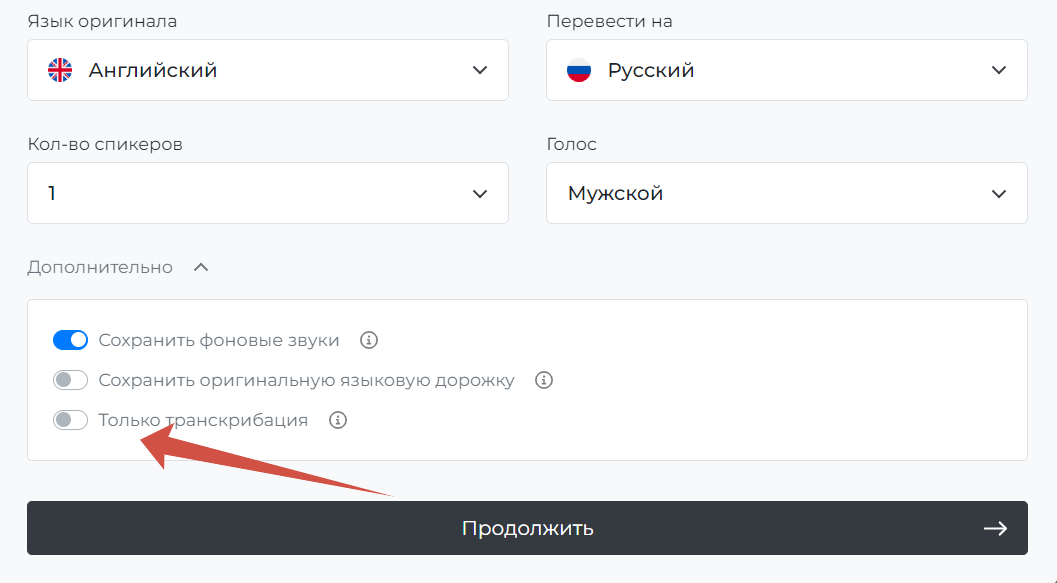This screenshot has width=1057, height=583.
Task: Click the right arrow icon on Продолжить bar
Action: (x=996, y=528)
